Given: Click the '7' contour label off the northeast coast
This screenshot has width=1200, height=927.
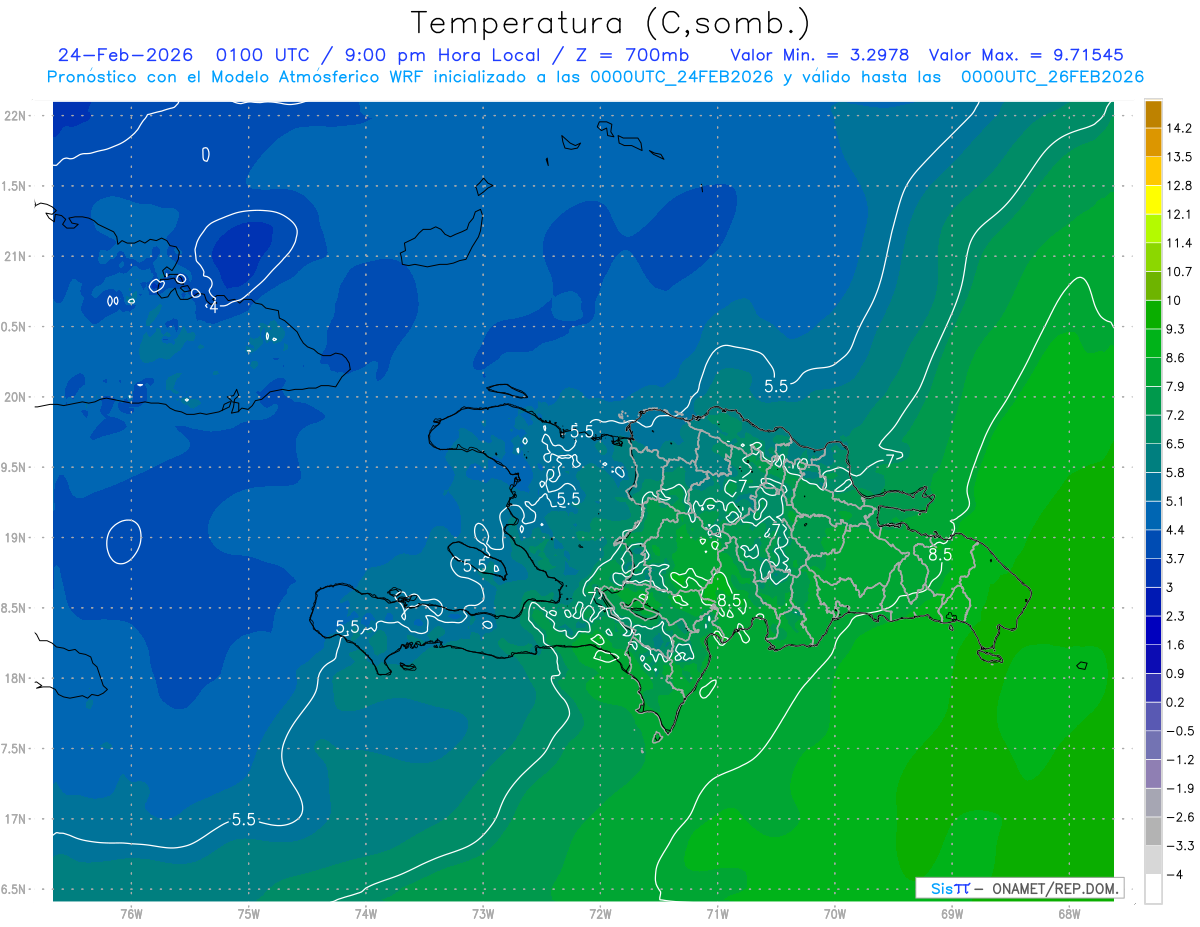Looking at the screenshot, I should click(889, 461).
